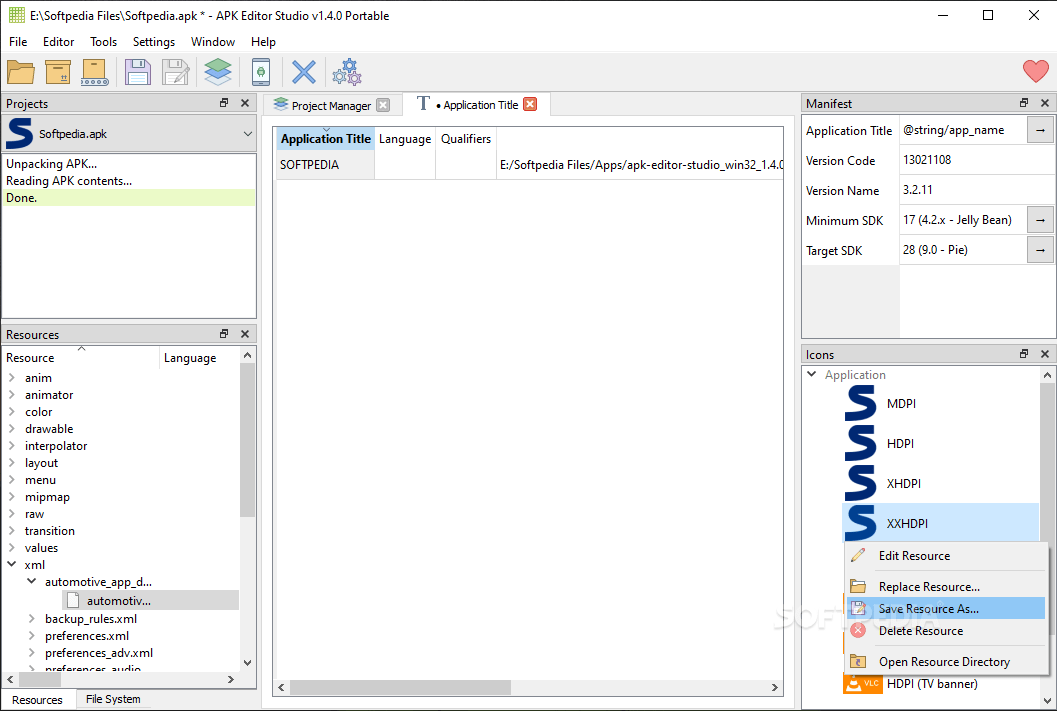Click the Resources tree vertical scrollbar
Image resolution: width=1057 pixels, height=711 pixels.
click(247, 438)
